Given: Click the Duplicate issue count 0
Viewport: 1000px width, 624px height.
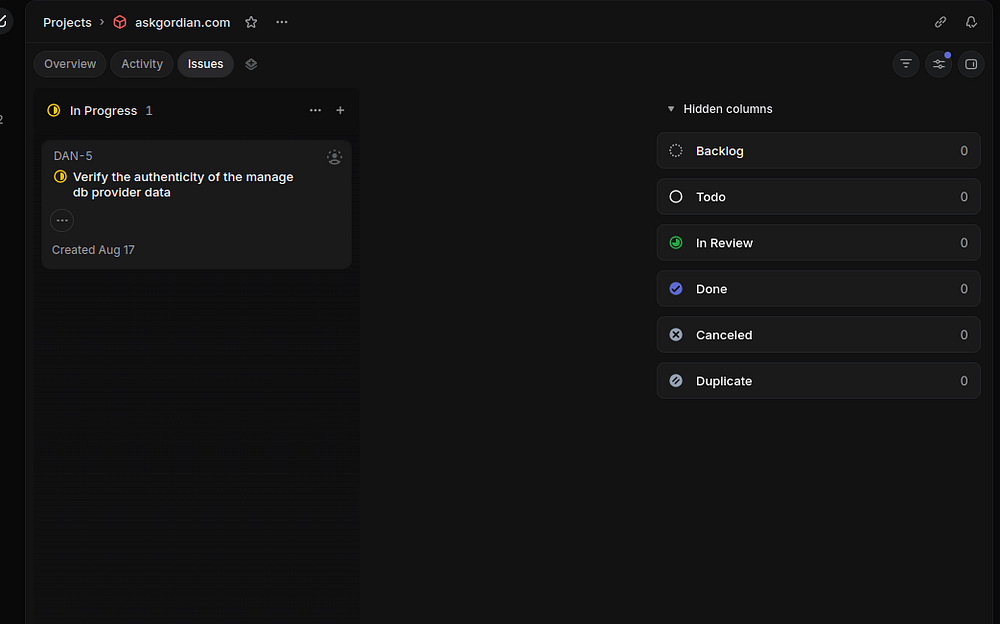Looking at the screenshot, I should coord(964,380).
